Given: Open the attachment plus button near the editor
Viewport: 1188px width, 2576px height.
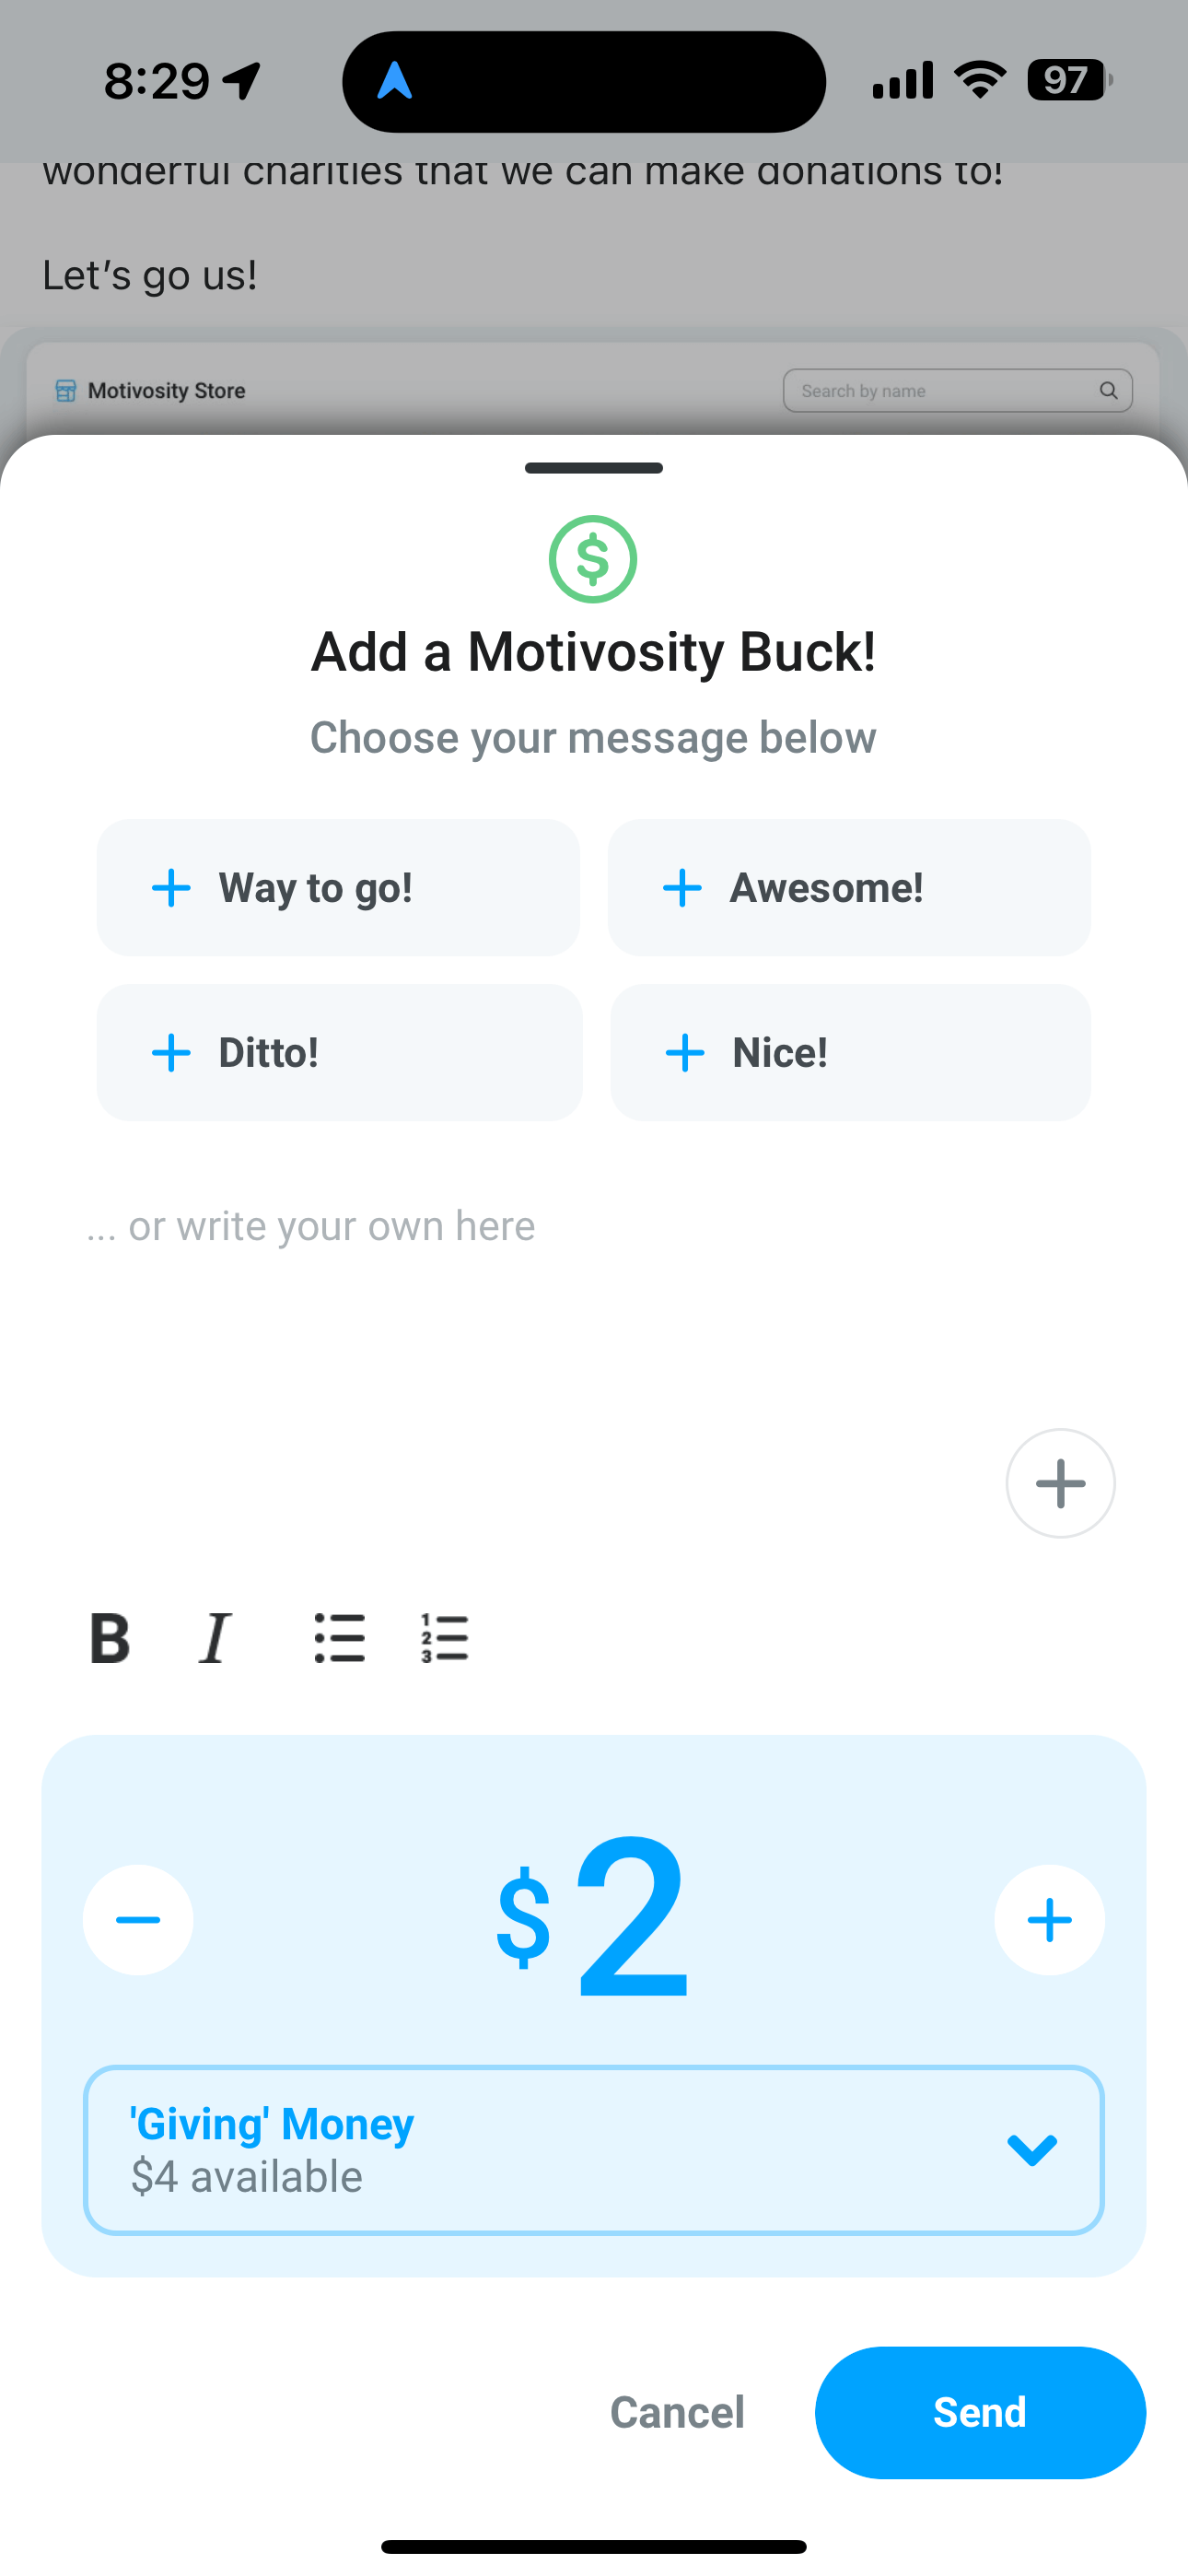Looking at the screenshot, I should (x=1060, y=1483).
